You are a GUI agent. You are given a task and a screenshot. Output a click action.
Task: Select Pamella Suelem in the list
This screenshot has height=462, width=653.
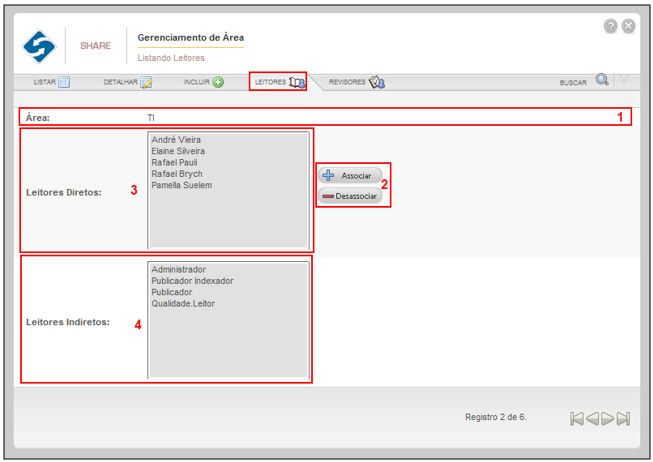pyautogui.click(x=182, y=185)
